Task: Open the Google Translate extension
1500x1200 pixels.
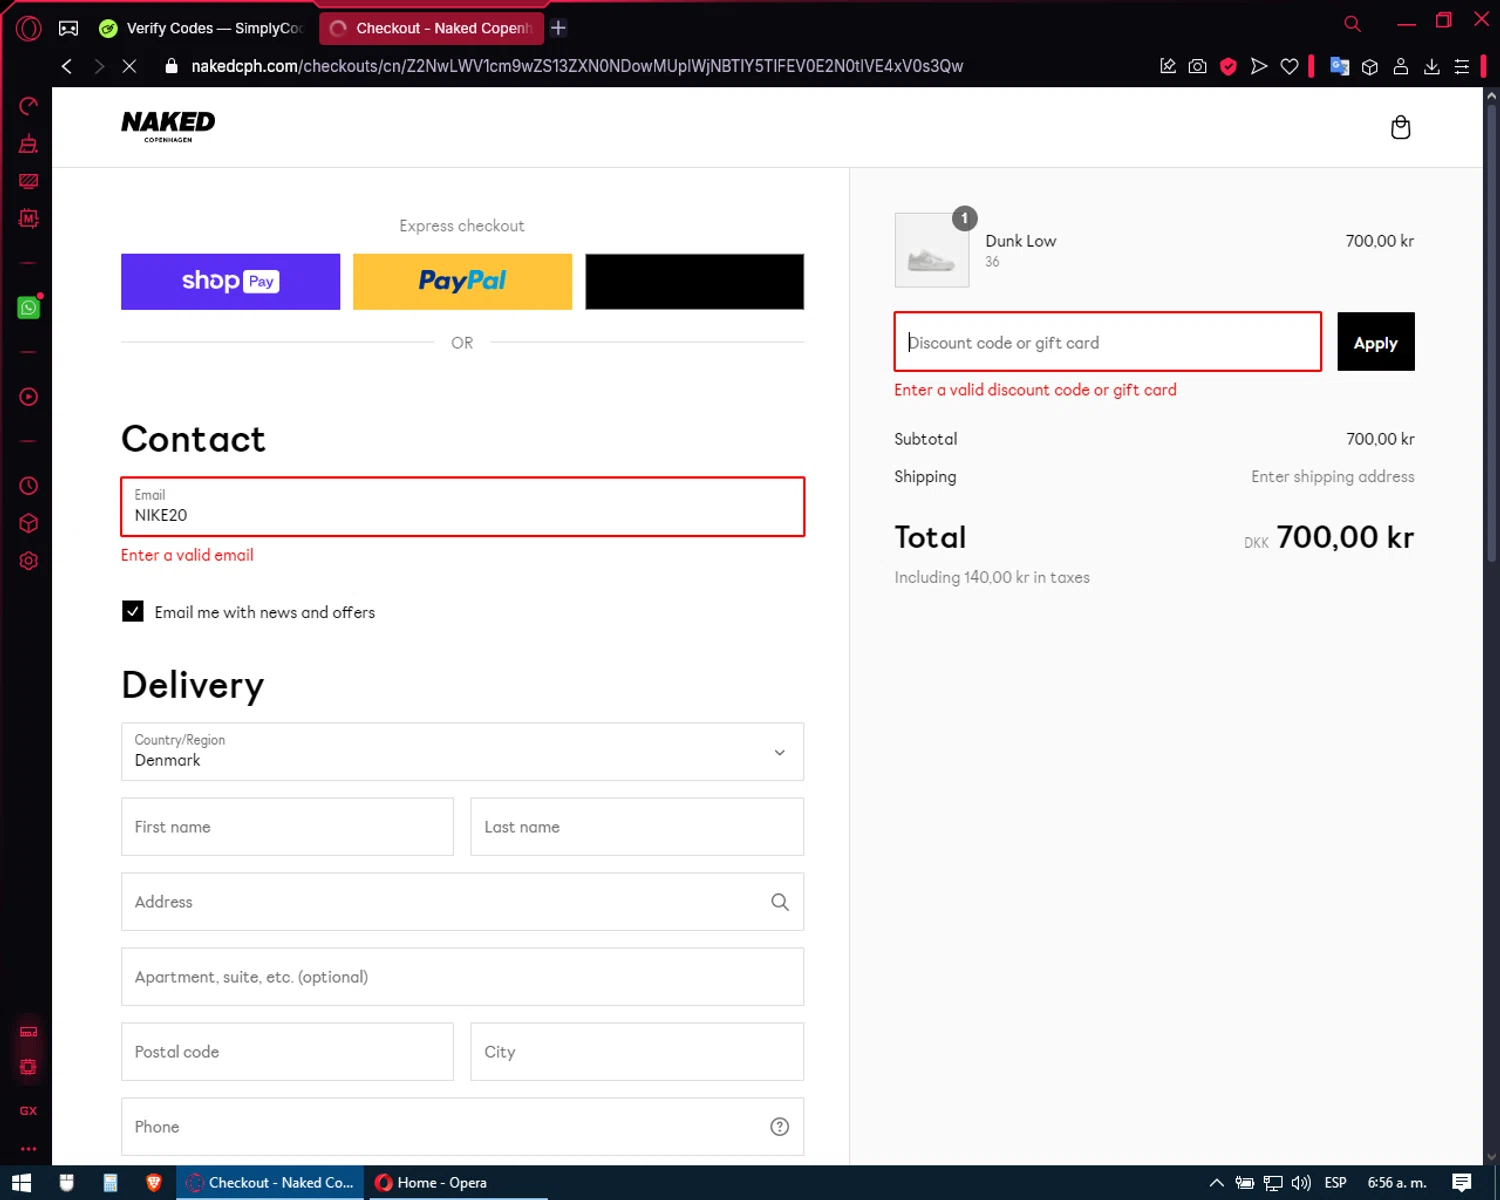Action: 1340,66
